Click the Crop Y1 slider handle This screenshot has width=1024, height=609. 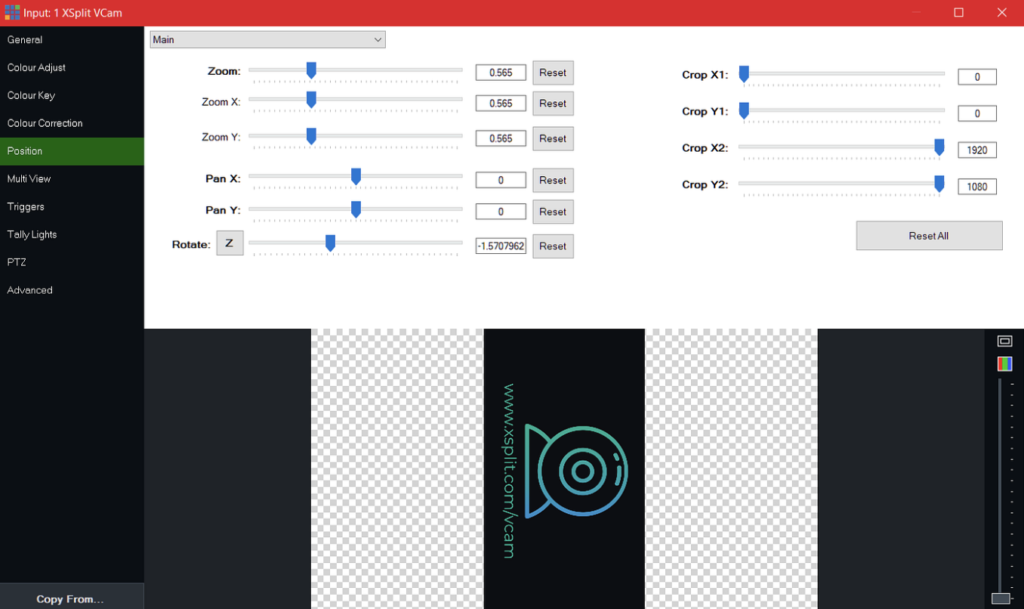point(744,111)
